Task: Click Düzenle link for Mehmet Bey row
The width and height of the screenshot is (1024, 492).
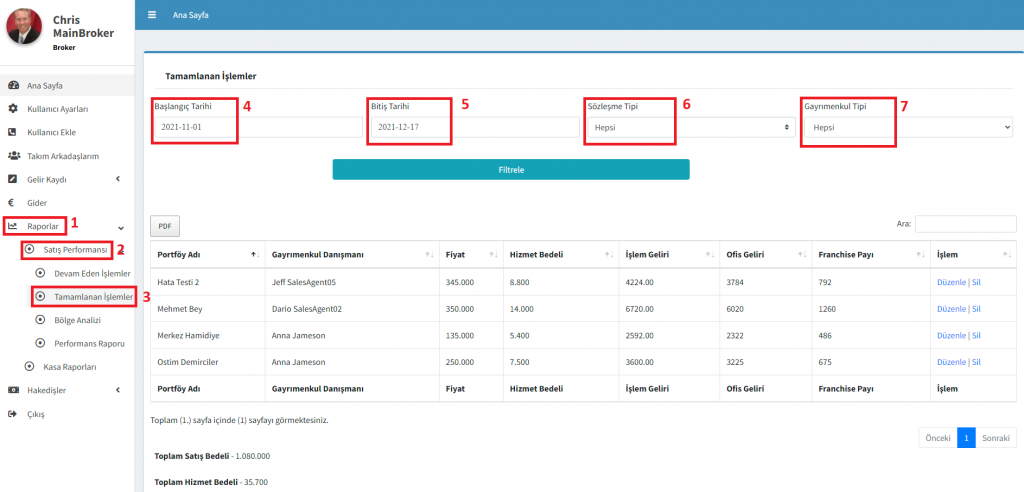Action: coord(951,309)
